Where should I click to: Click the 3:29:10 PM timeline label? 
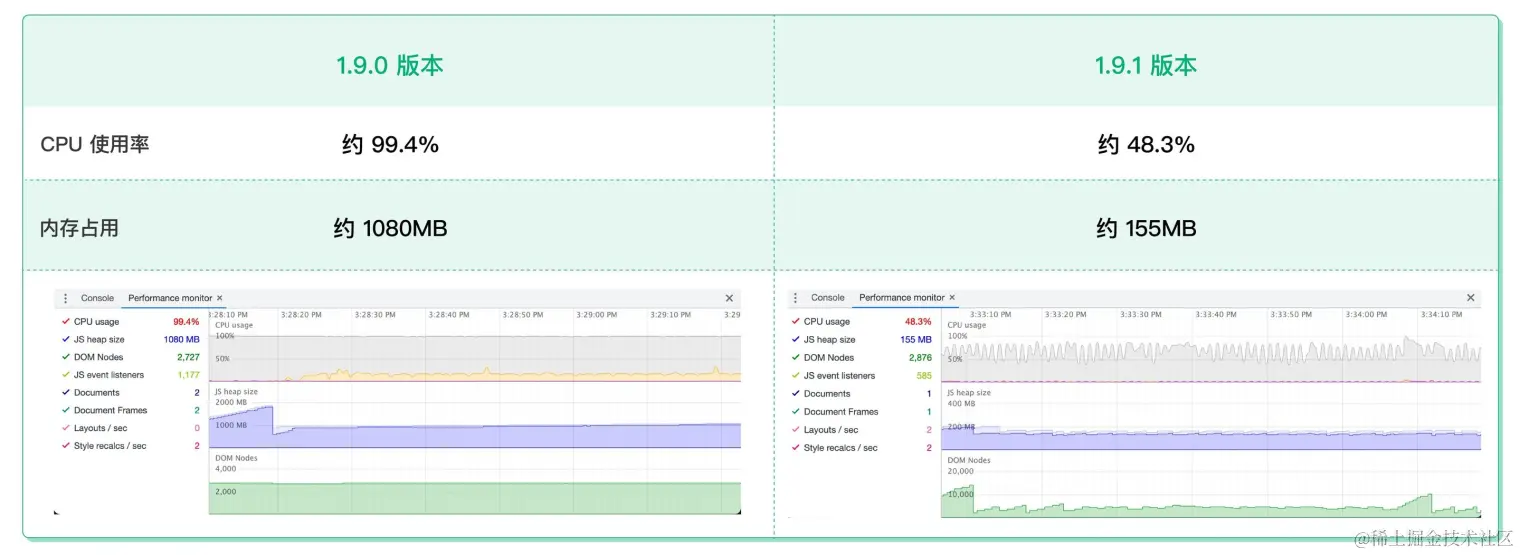(x=670, y=314)
